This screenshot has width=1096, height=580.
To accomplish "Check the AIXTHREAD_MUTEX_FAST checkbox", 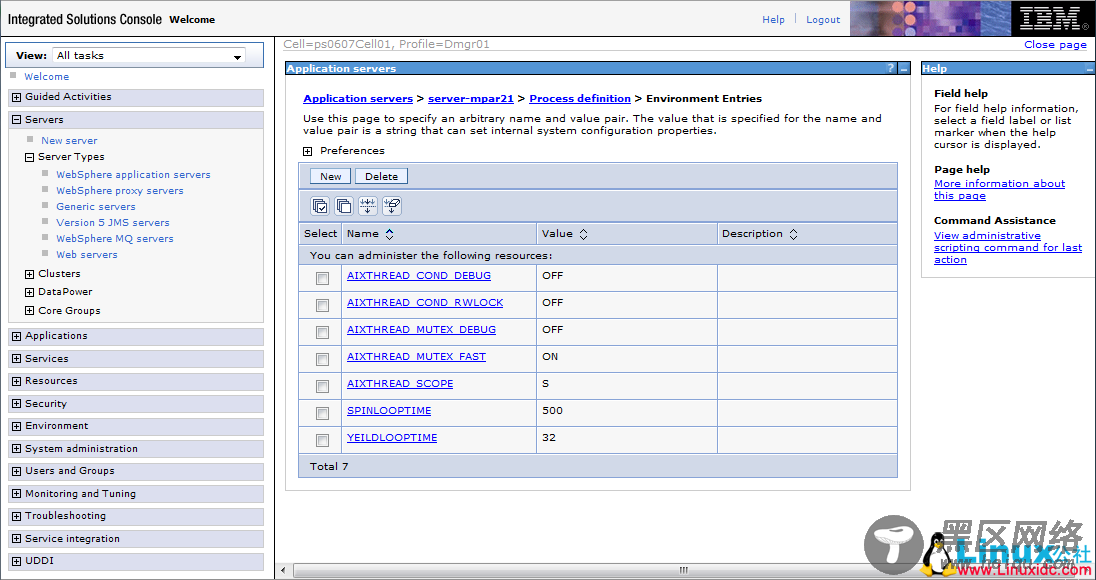I will [322, 359].
